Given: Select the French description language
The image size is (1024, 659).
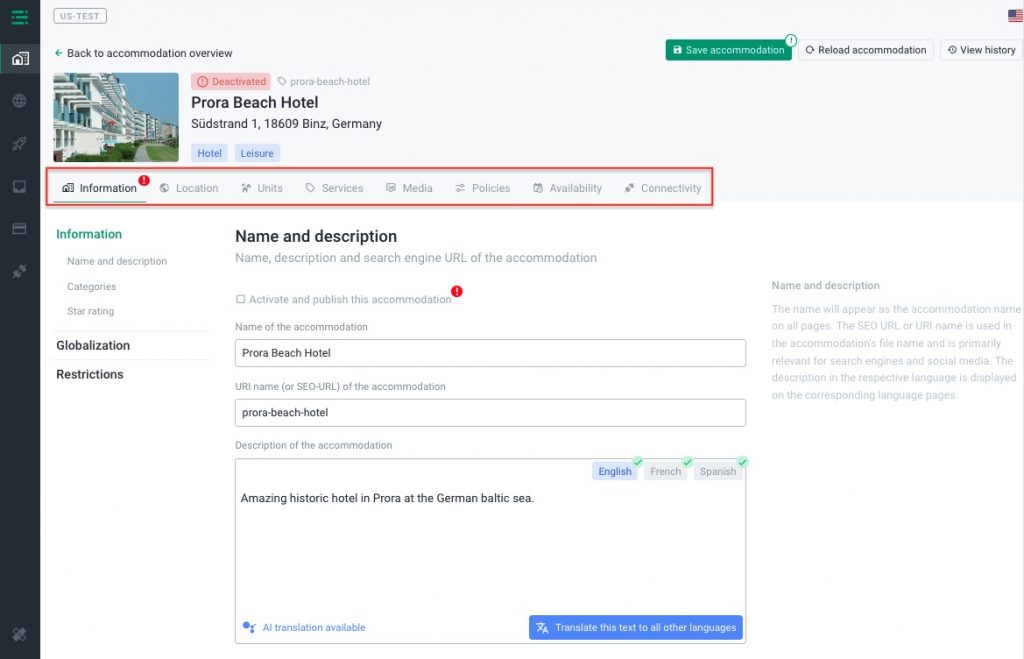Looking at the screenshot, I should 665,472.
